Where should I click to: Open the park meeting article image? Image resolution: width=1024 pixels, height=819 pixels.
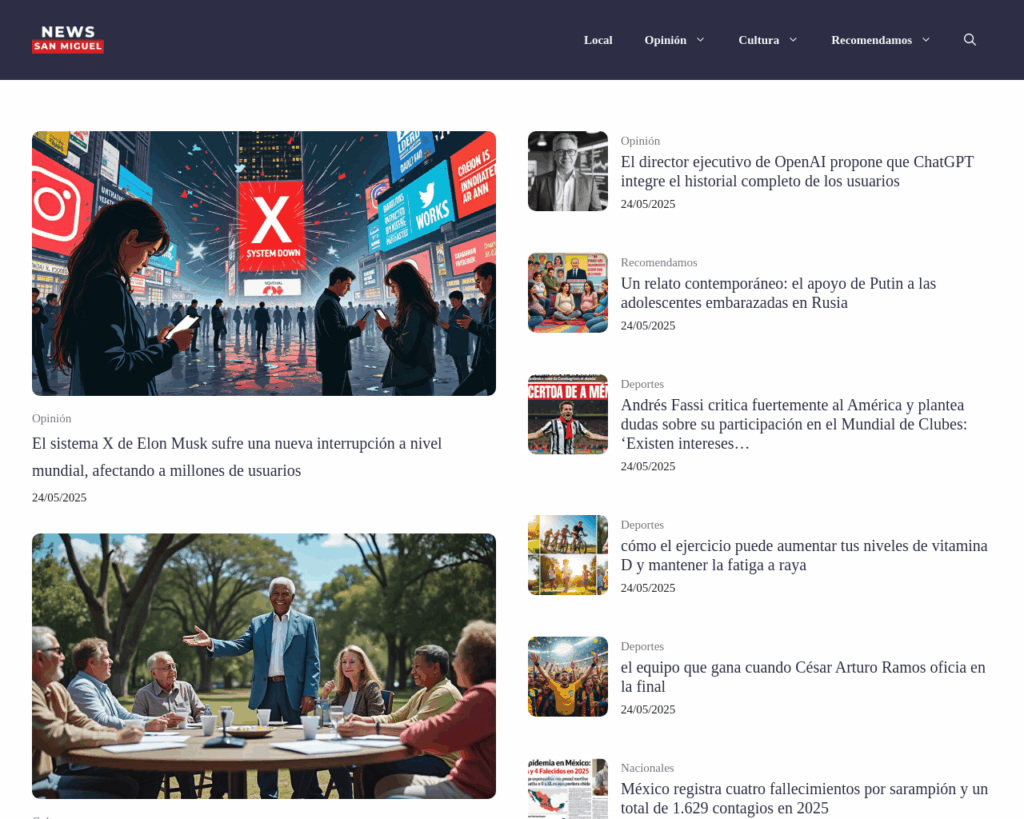coord(264,665)
